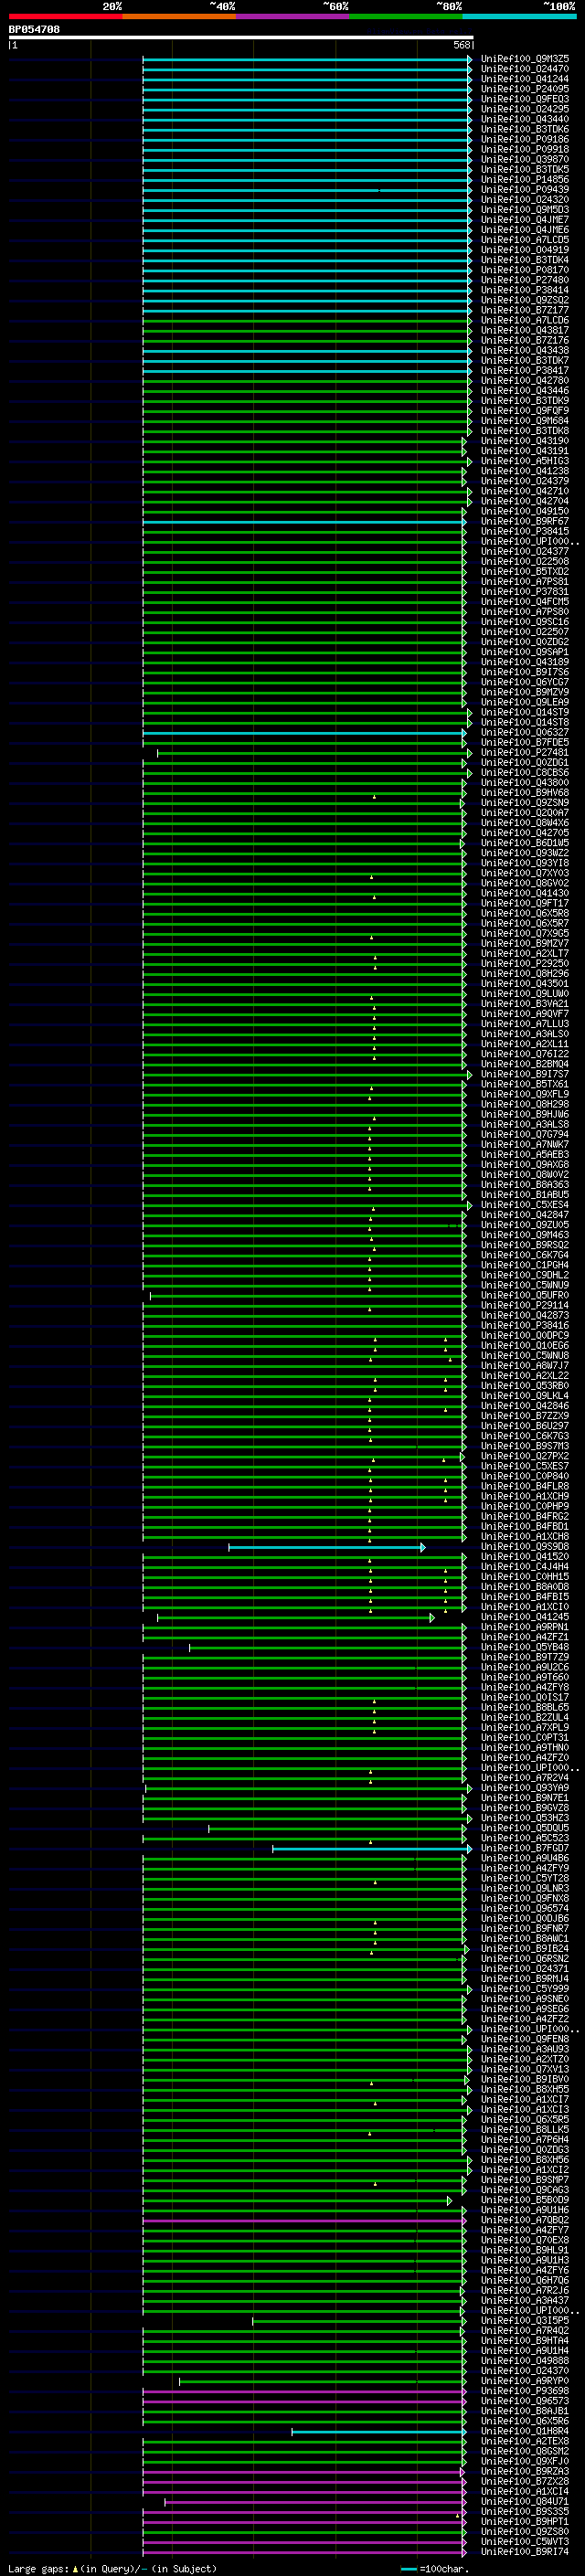The width and height of the screenshot is (585, 2576).
Task: Select label UniRef100_Q41245
Action: pos(525,1616)
